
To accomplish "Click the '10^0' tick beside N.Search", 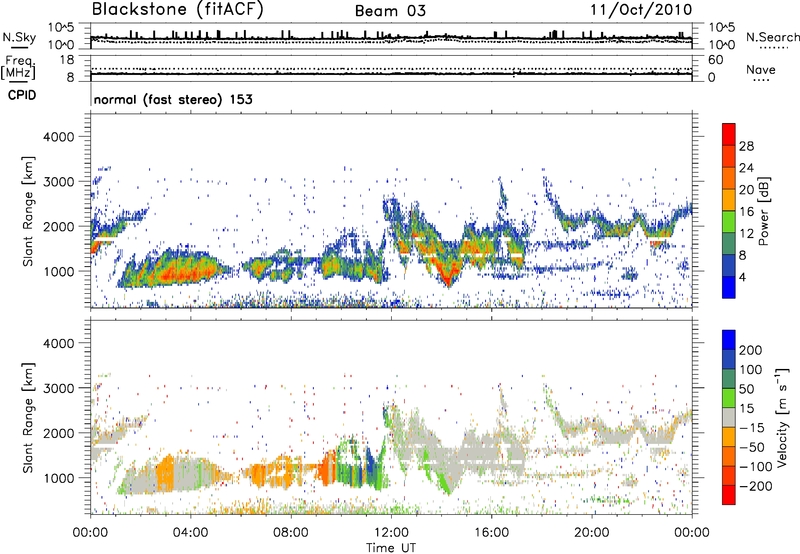I will [x=722, y=45].
